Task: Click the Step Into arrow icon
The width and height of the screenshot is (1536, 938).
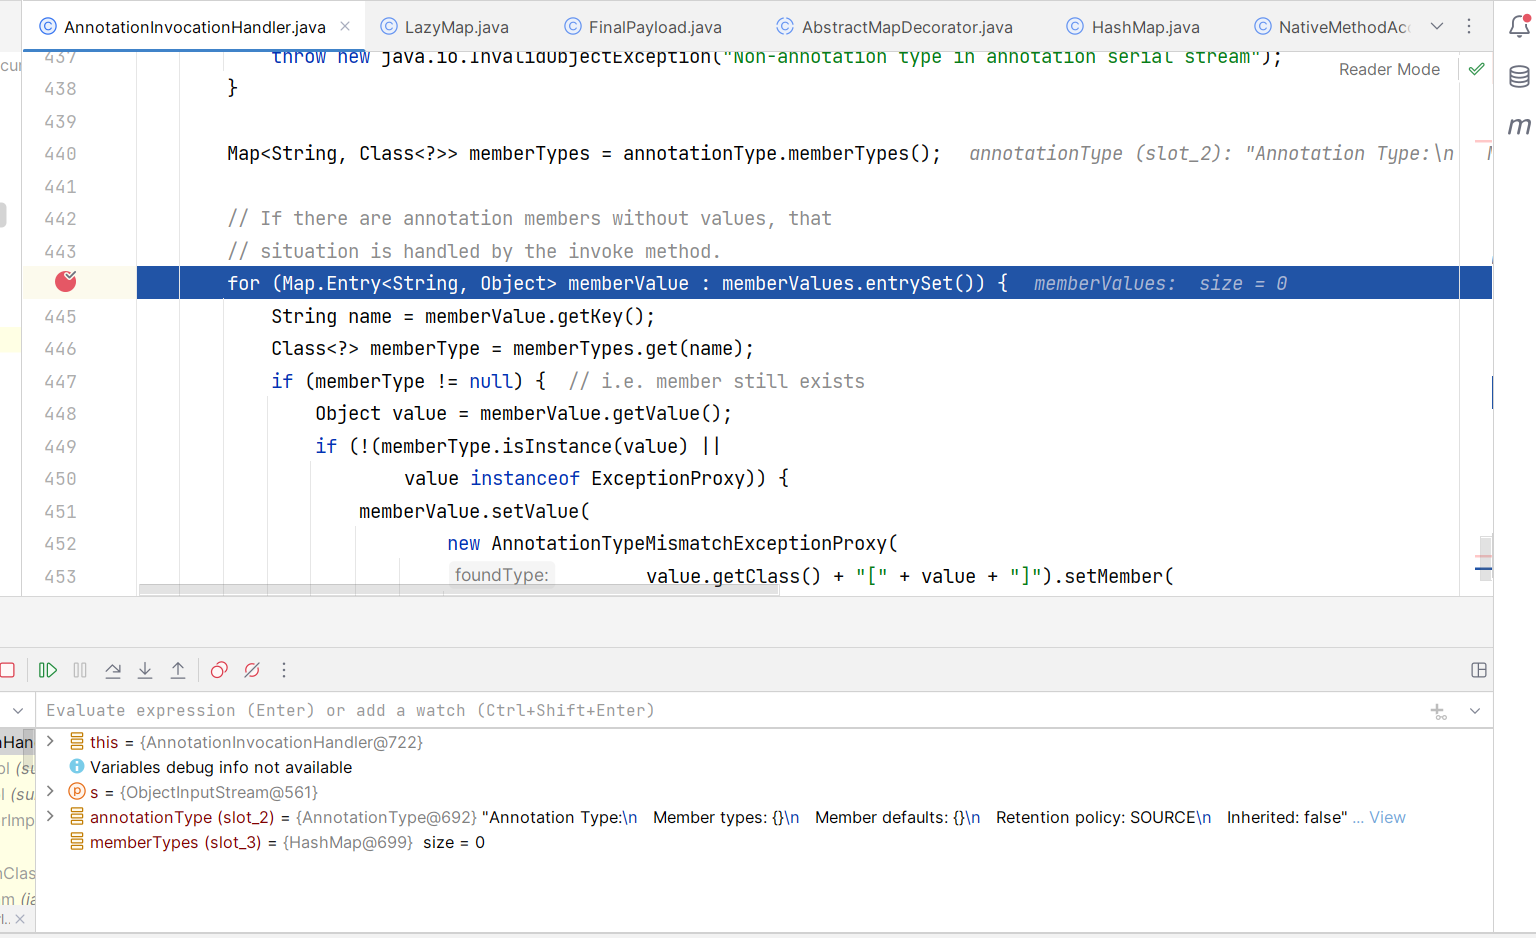Action: [145, 670]
